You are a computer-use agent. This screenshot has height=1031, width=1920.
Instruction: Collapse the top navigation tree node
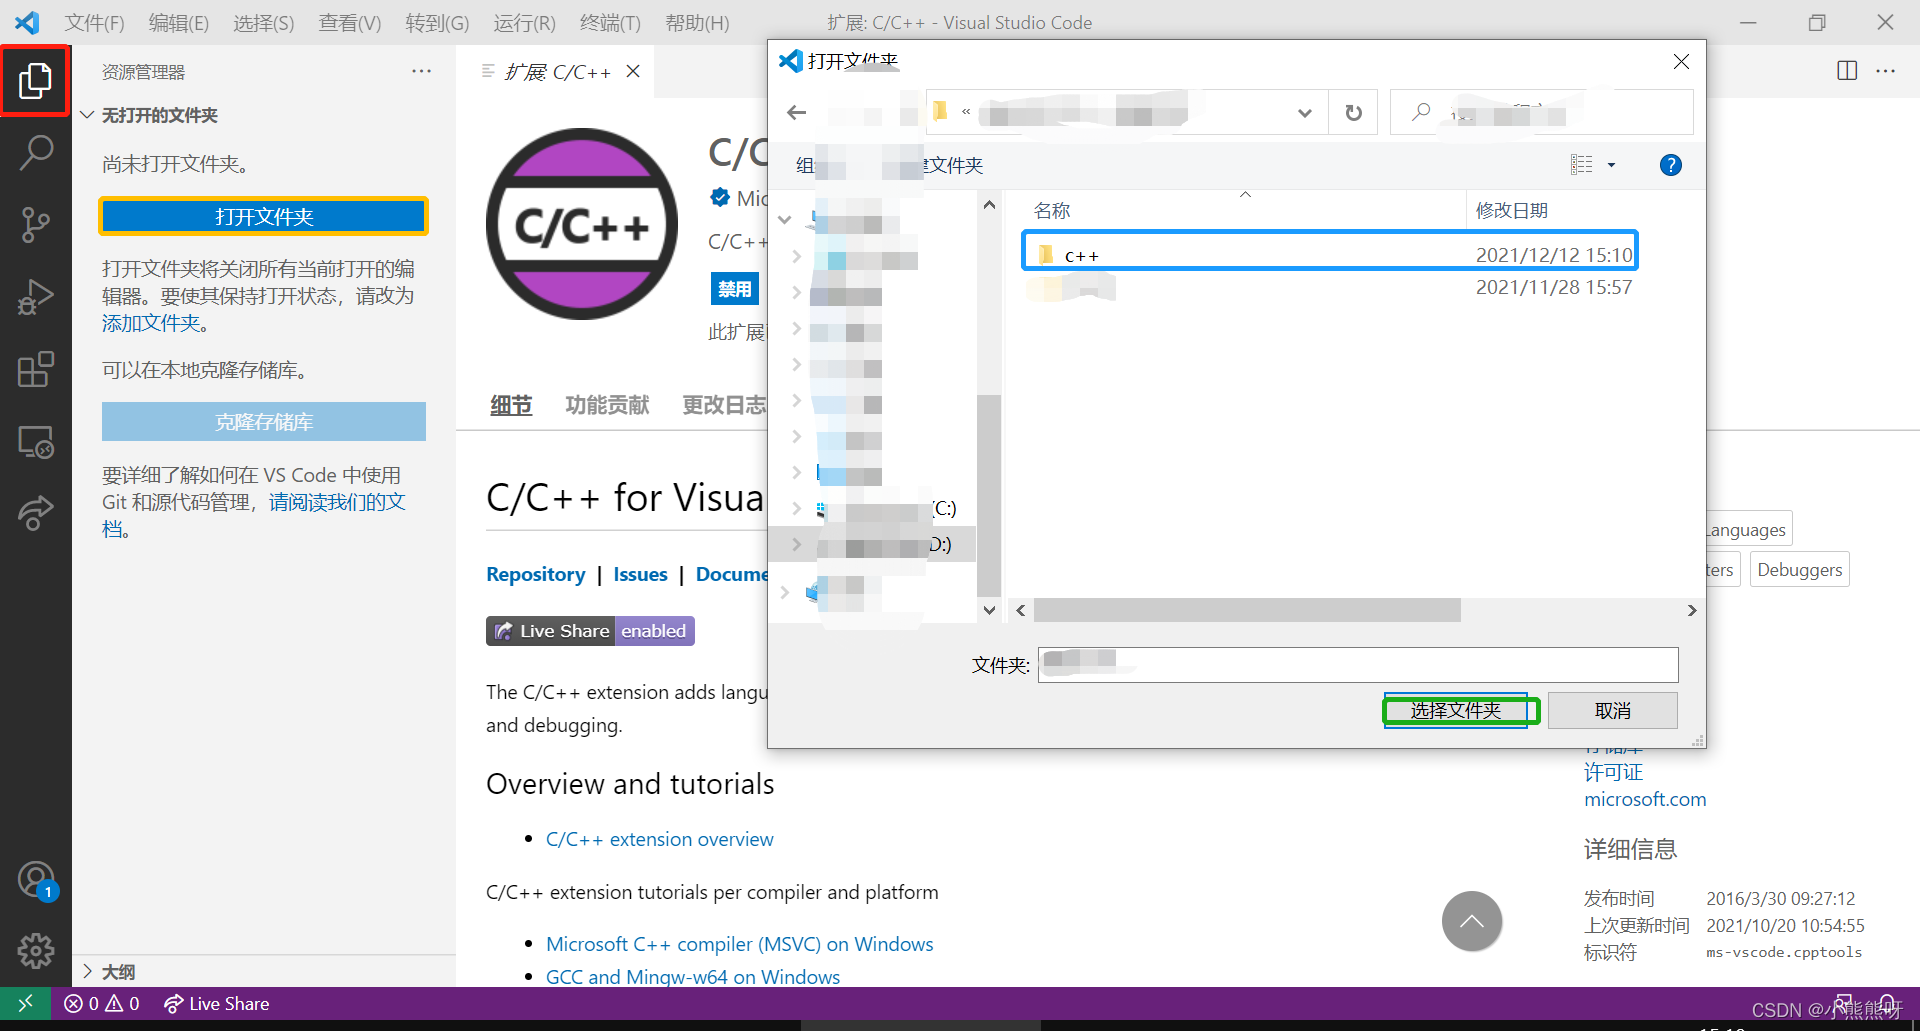tap(785, 219)
